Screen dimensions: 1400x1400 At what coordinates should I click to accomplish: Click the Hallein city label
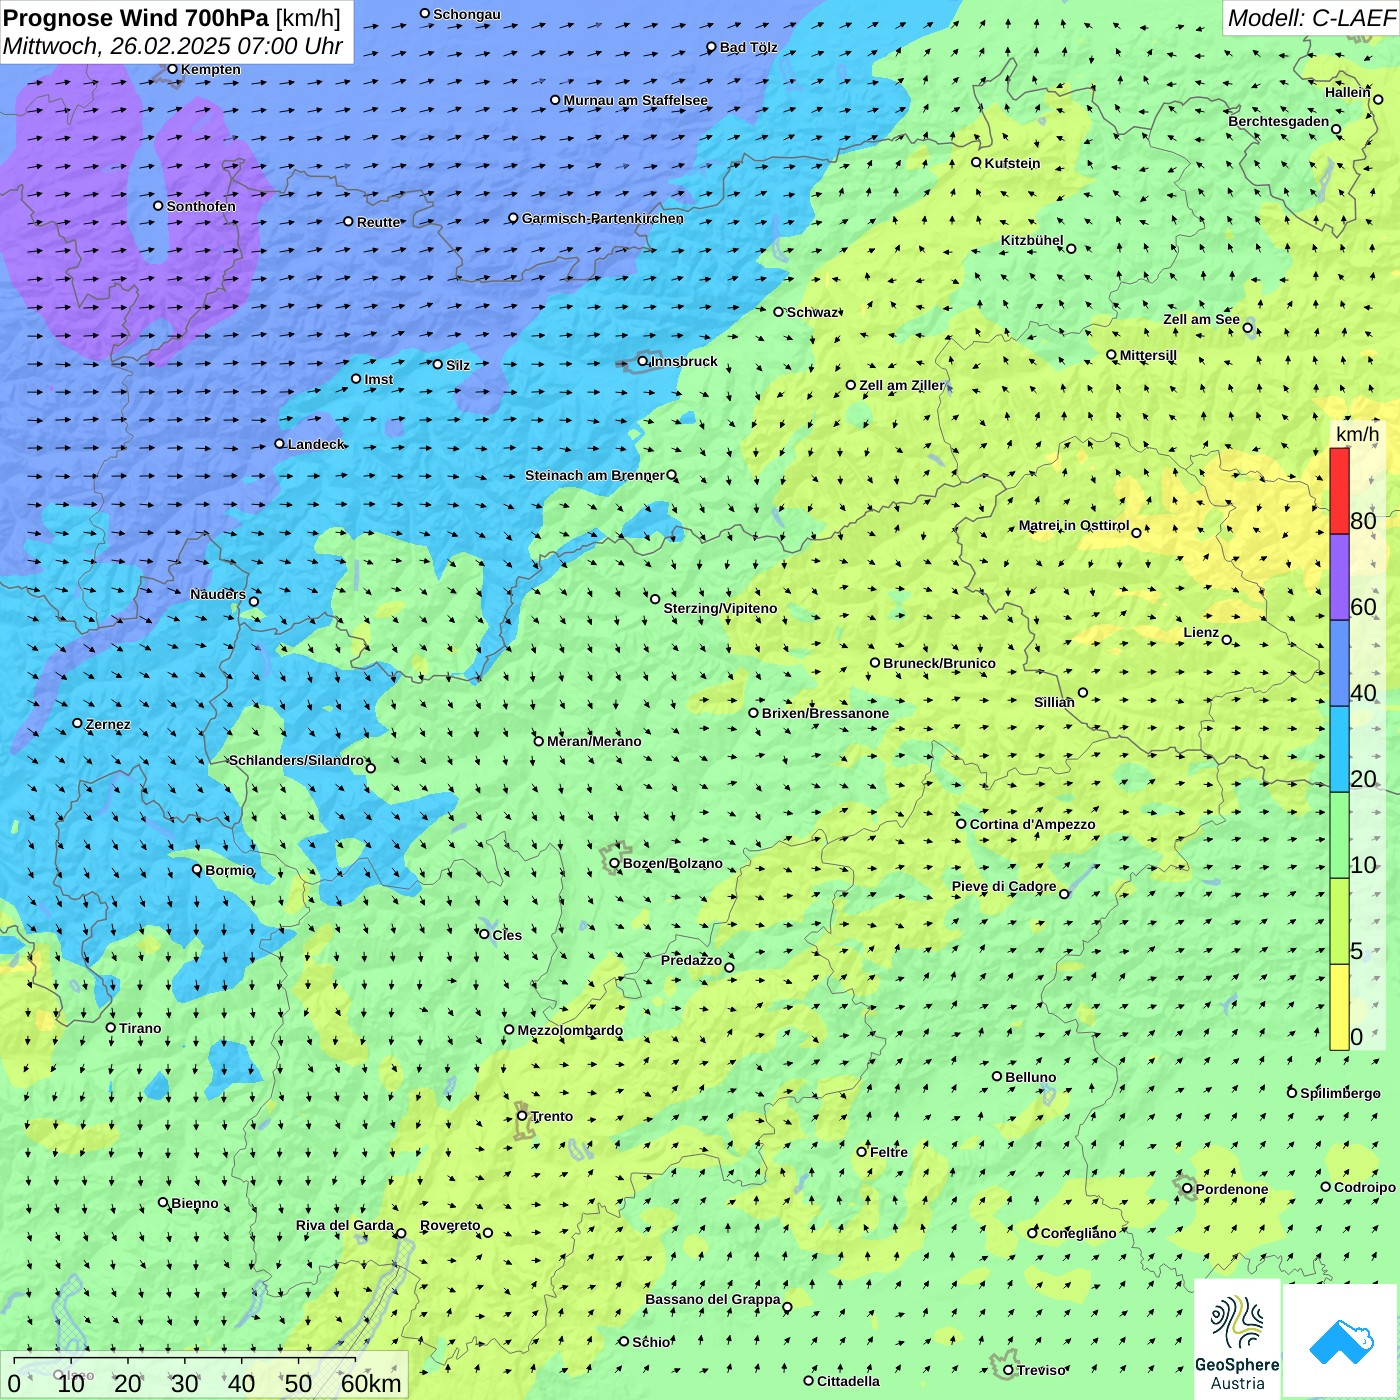coord(1348,92)
